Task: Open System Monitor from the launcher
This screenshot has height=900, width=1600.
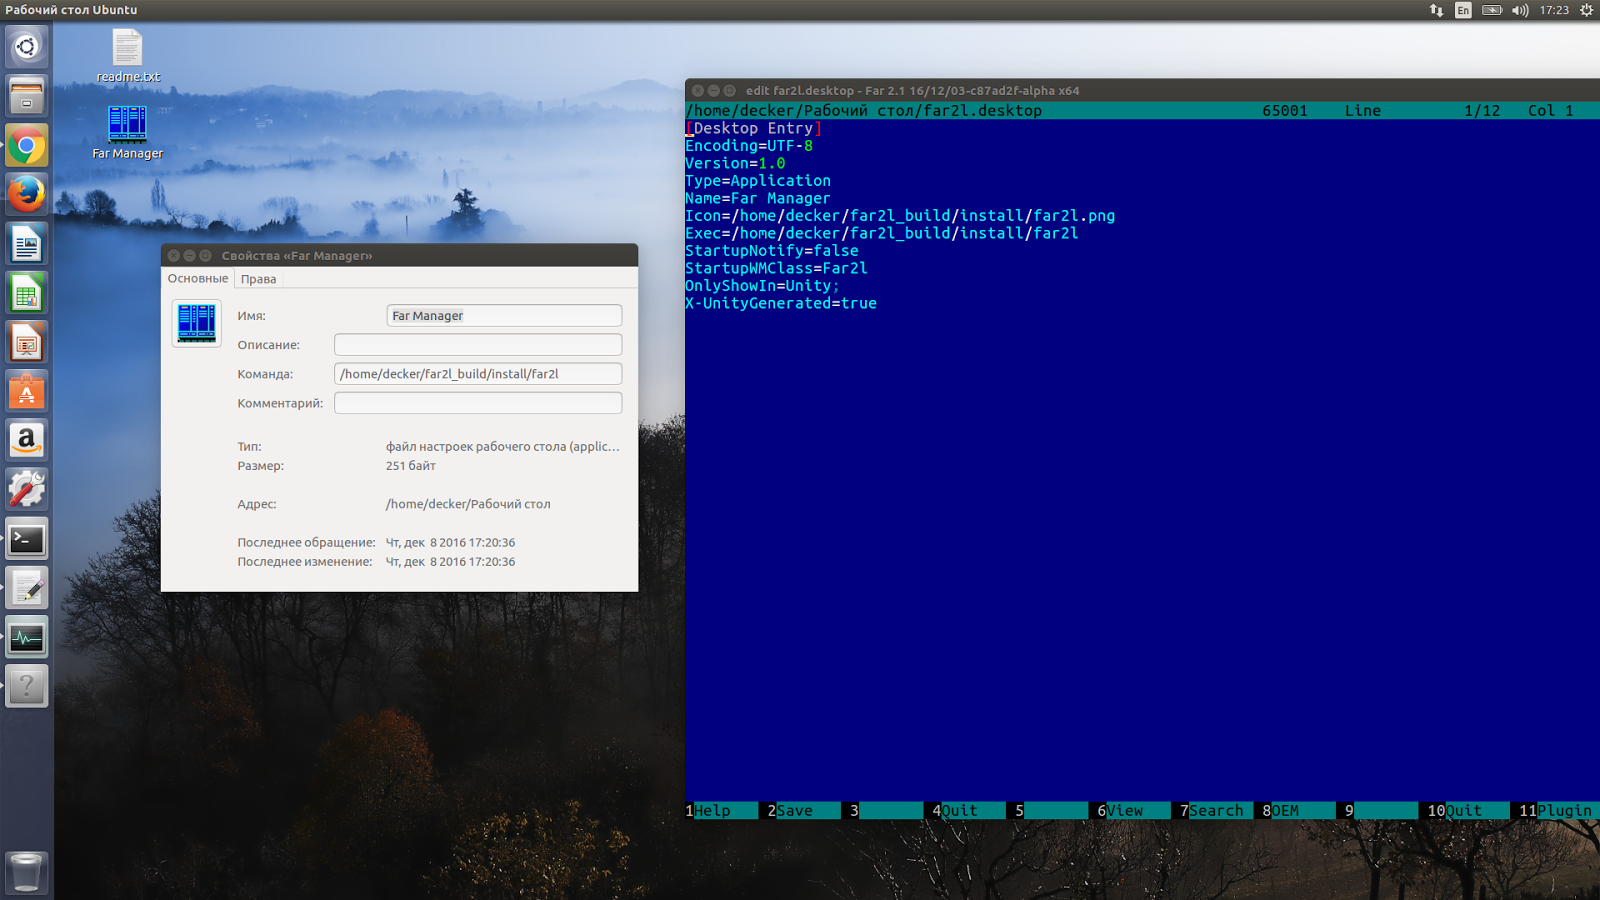Action: (27, 637)
